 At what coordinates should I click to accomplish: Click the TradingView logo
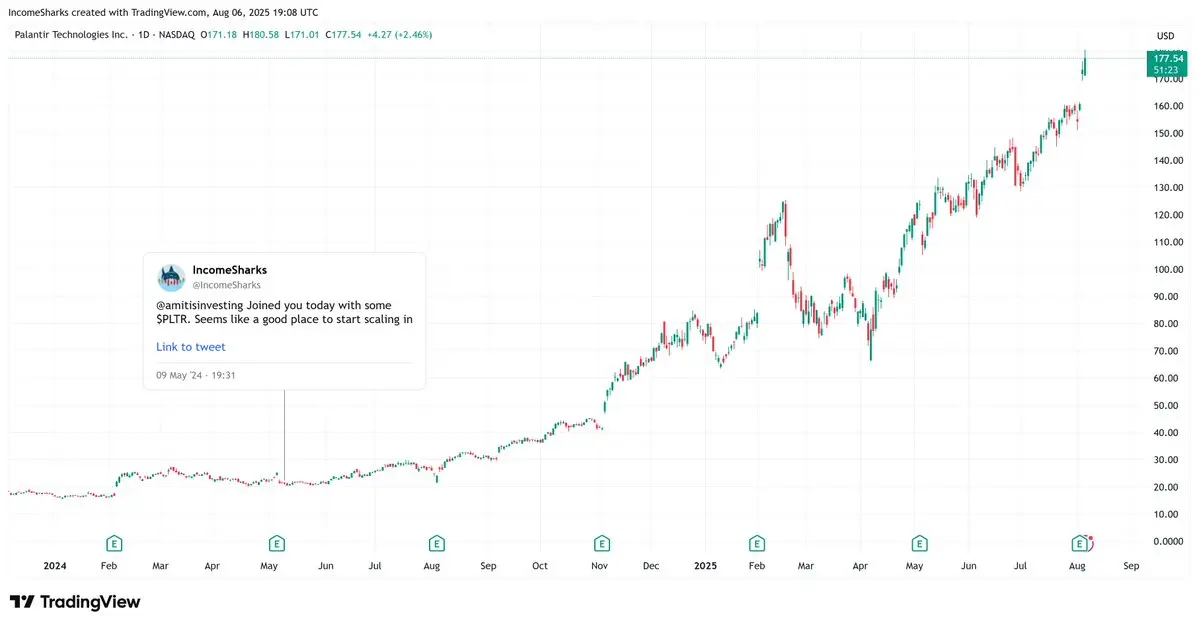(75, 602)
